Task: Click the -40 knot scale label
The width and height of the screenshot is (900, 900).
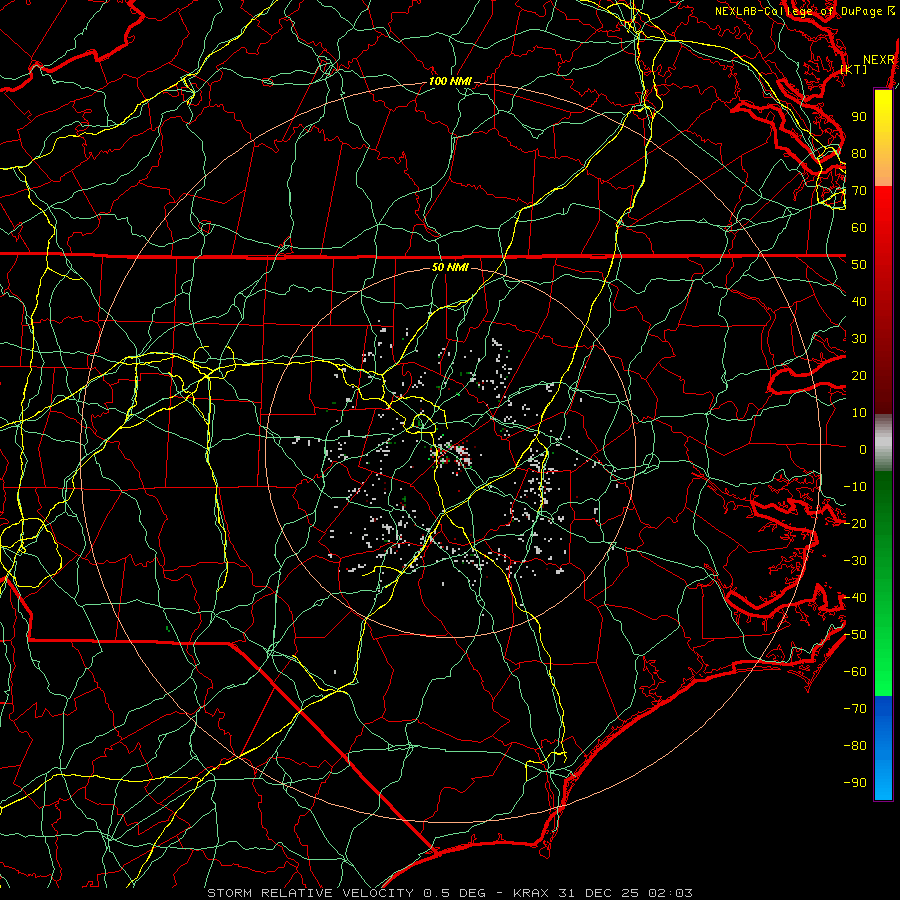Action: pos(855,598)
